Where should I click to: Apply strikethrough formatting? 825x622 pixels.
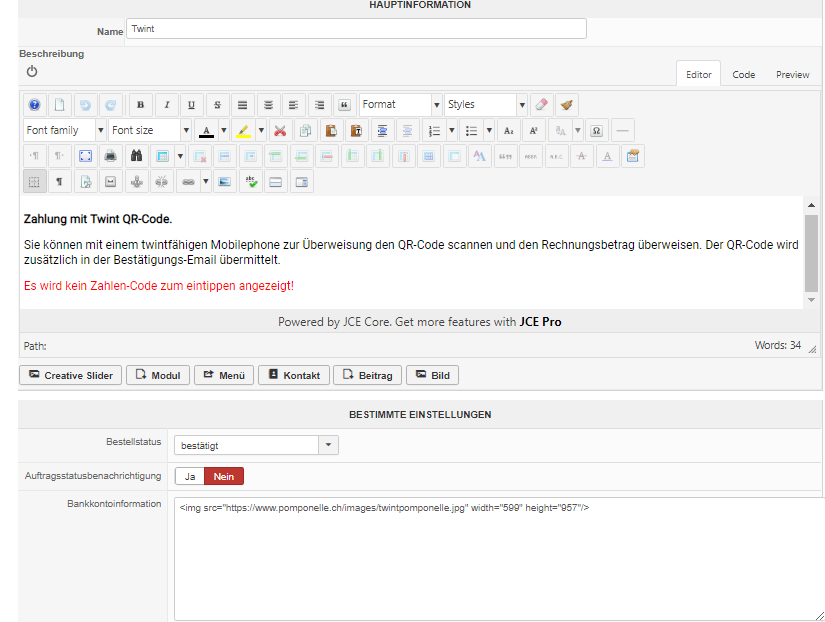coord(217,105)
